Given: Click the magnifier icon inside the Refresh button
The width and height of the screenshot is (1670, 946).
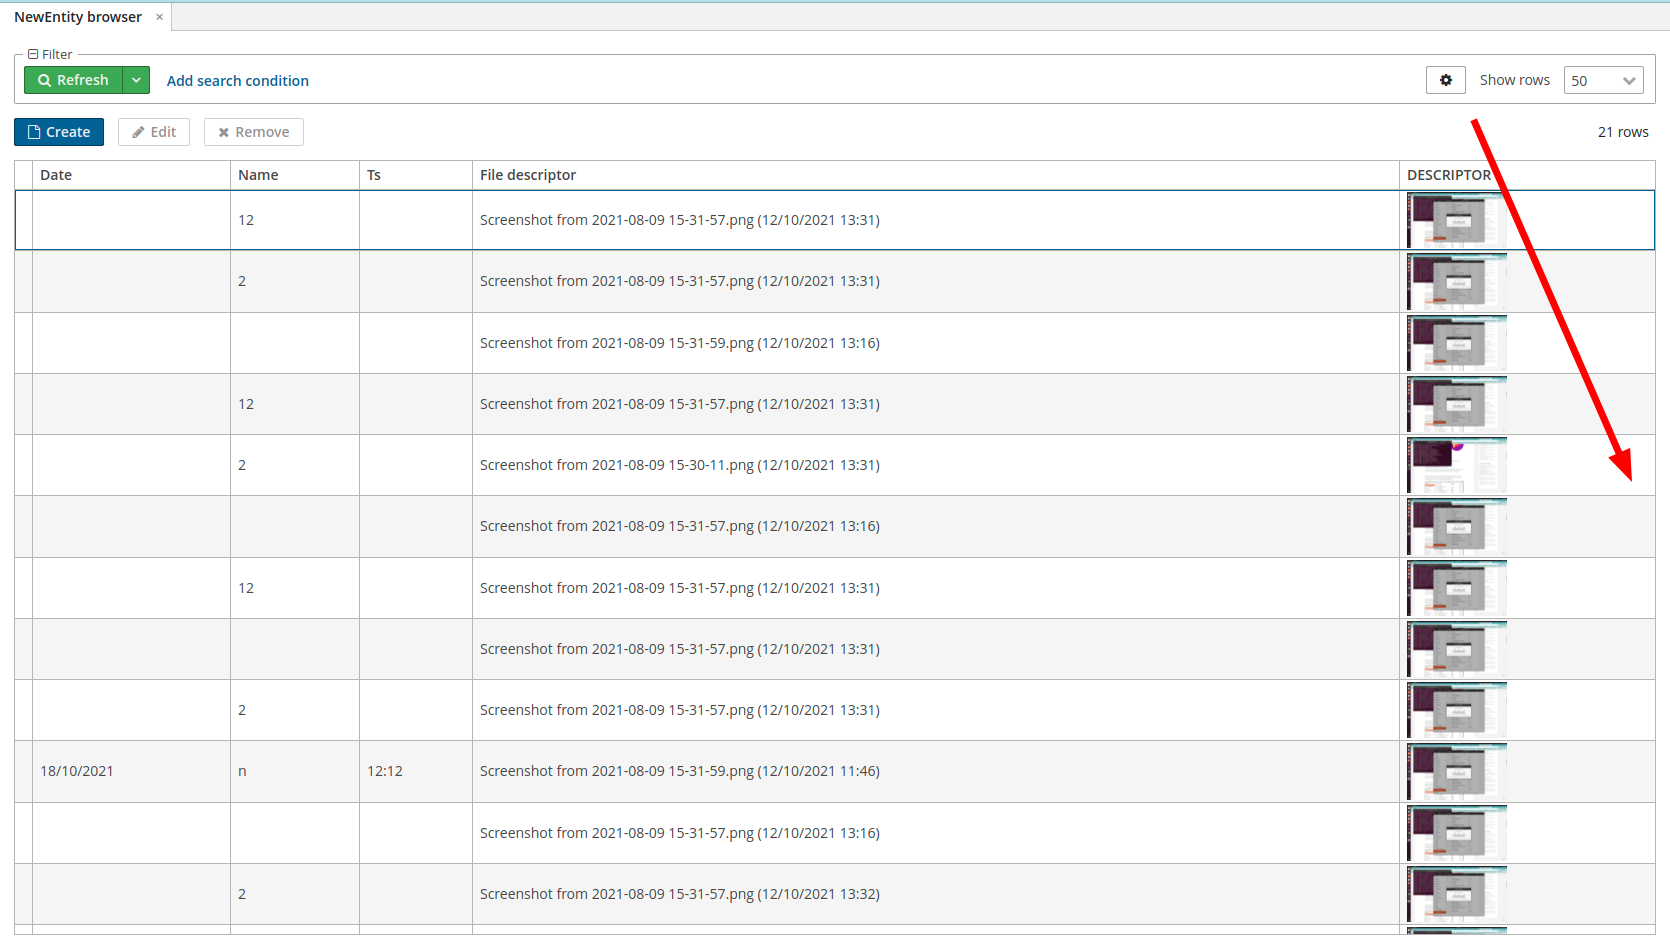Looking at the screenshot, I should [46, 80].
